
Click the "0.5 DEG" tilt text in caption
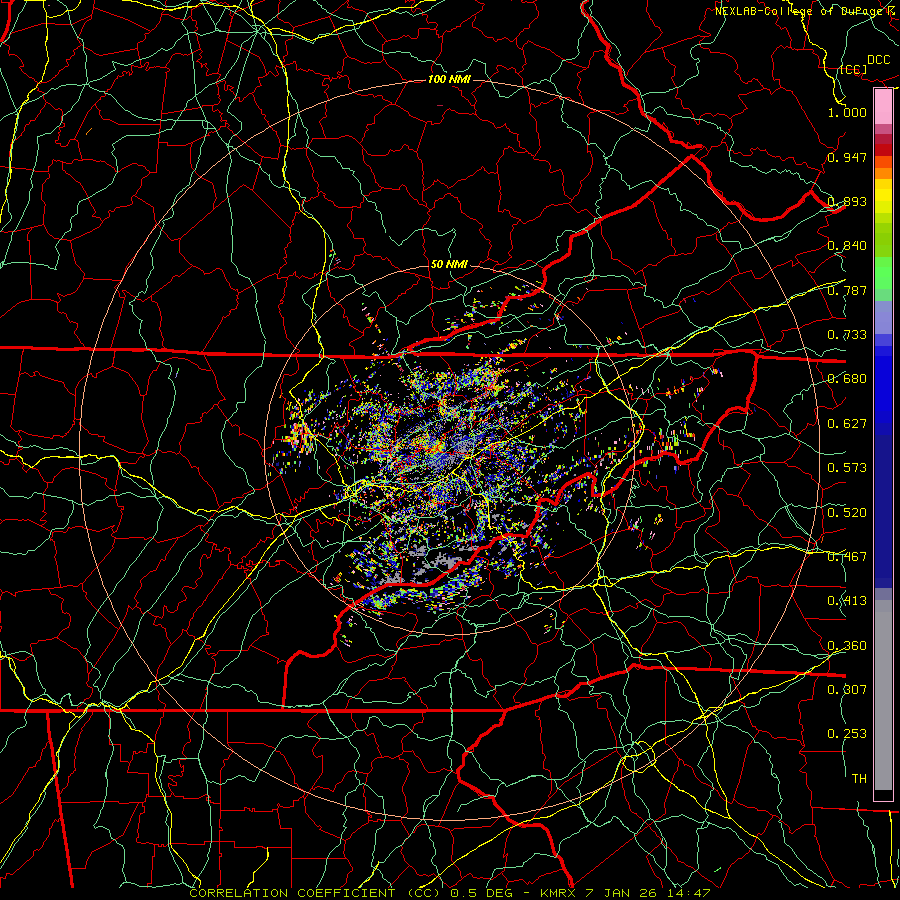click(481, 893)
